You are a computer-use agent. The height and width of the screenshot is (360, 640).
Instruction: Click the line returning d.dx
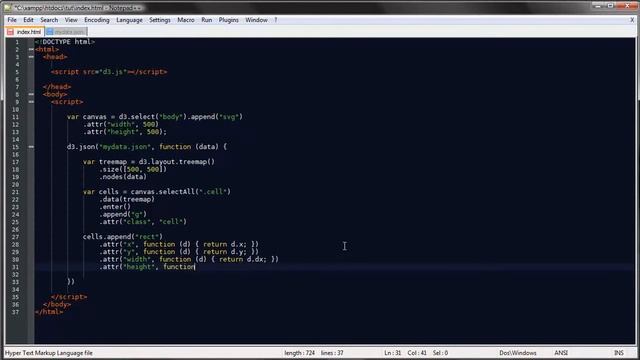point(189,259)
